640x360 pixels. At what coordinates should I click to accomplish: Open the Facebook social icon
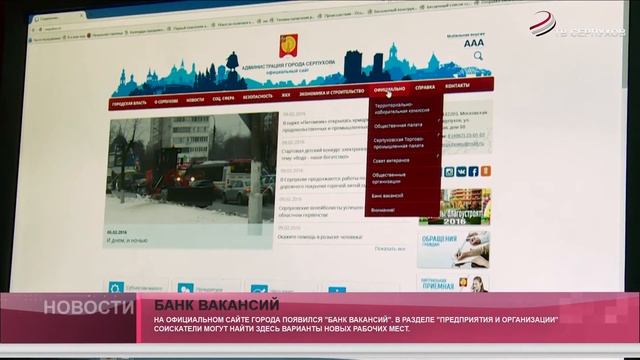(x=473, y=171)
